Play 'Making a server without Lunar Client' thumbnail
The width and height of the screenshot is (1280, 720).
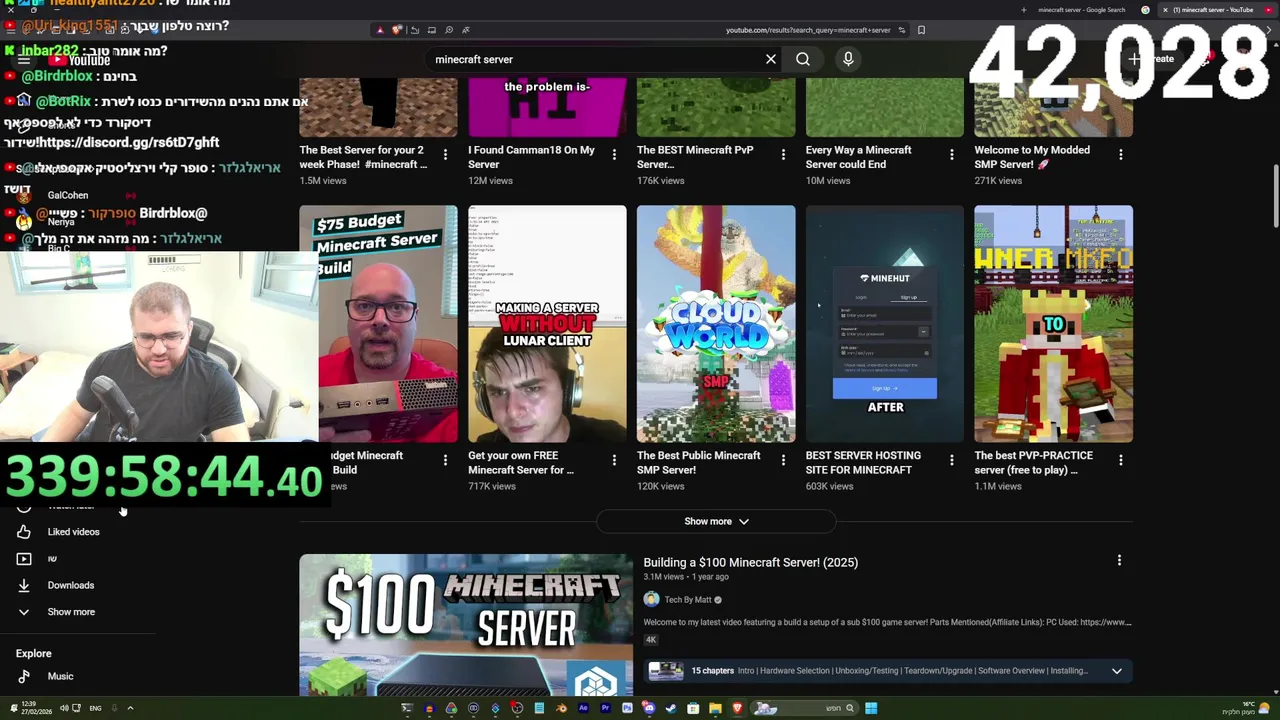[547, 324]
